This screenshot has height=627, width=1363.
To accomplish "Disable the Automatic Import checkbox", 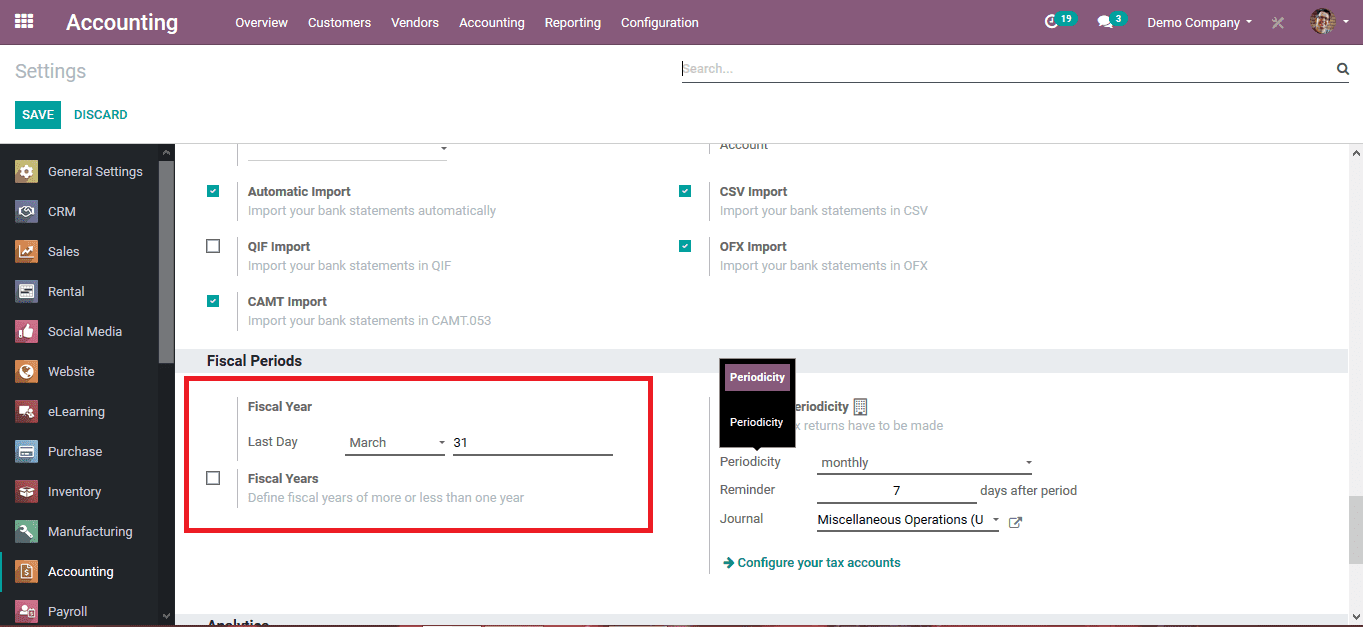I will coord(213,191).
